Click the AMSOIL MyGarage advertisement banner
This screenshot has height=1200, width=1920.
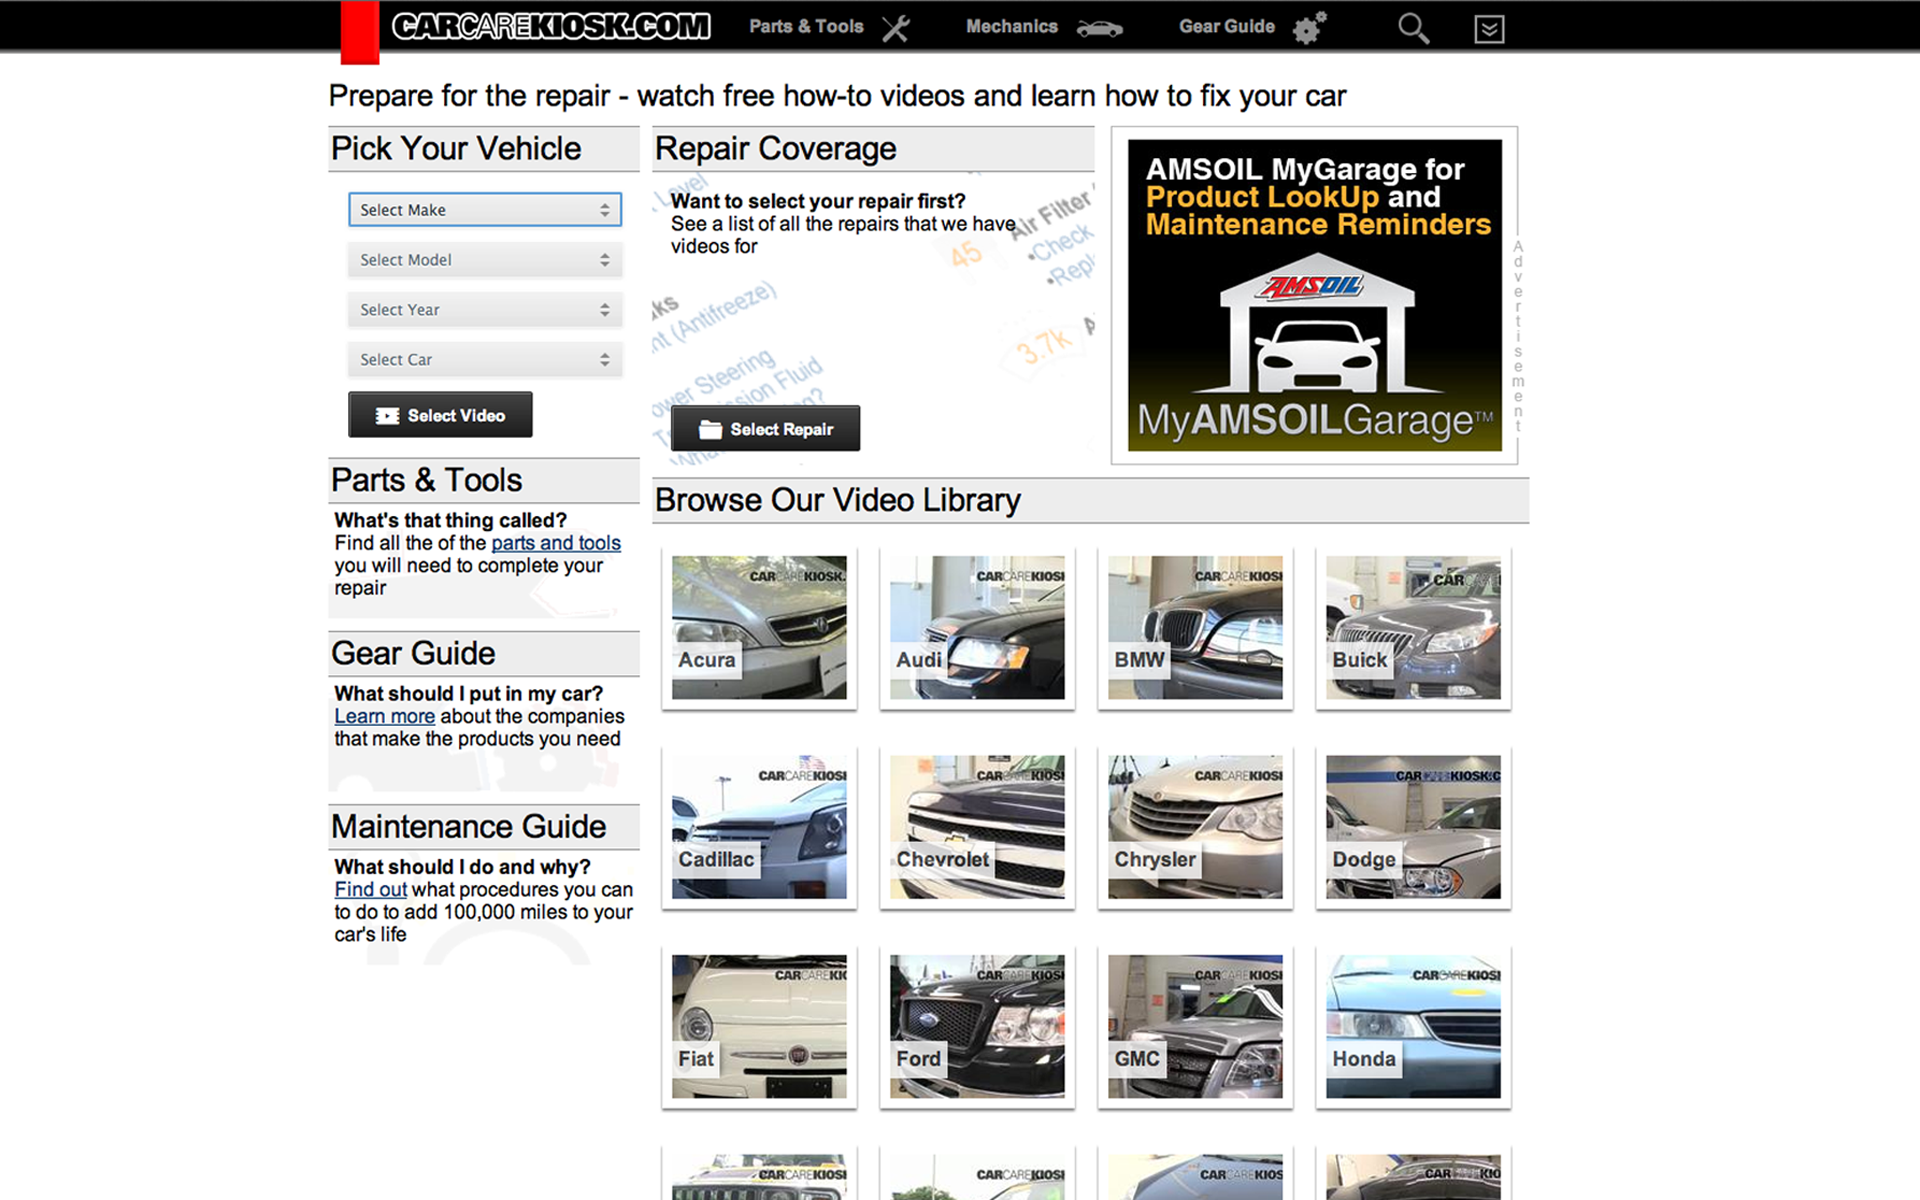pyautogui.click(x=1314, y=295)
